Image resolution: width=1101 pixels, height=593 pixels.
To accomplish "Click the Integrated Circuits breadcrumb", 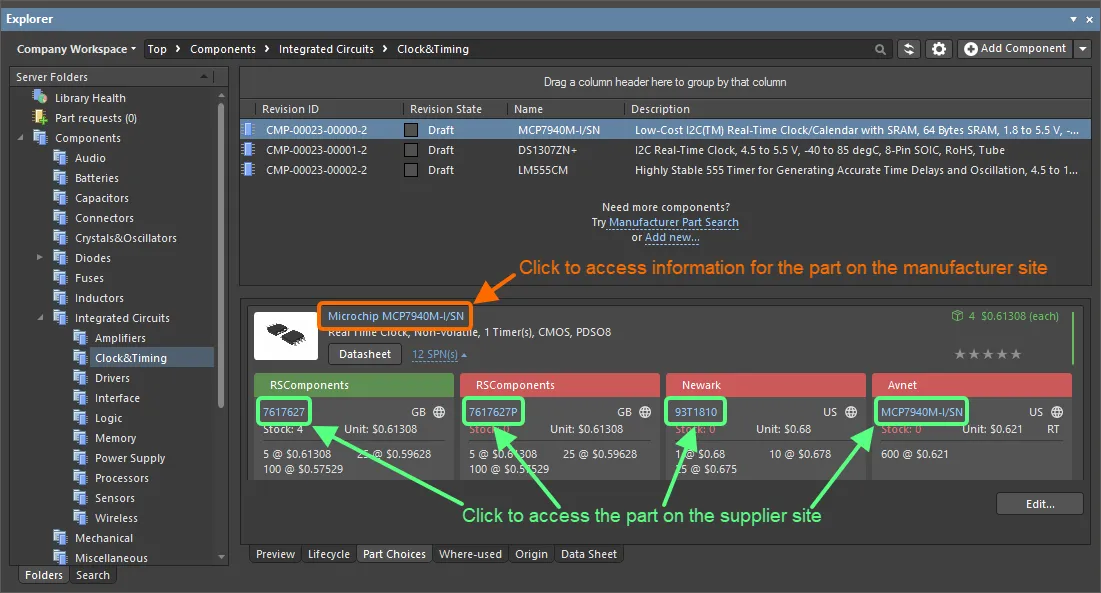I will tap(326, 49).
